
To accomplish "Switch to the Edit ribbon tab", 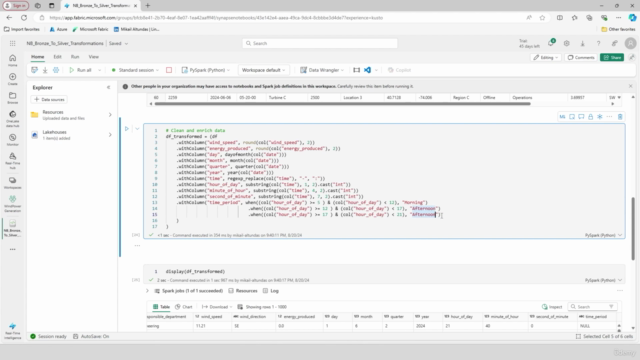I will point(57,57).
